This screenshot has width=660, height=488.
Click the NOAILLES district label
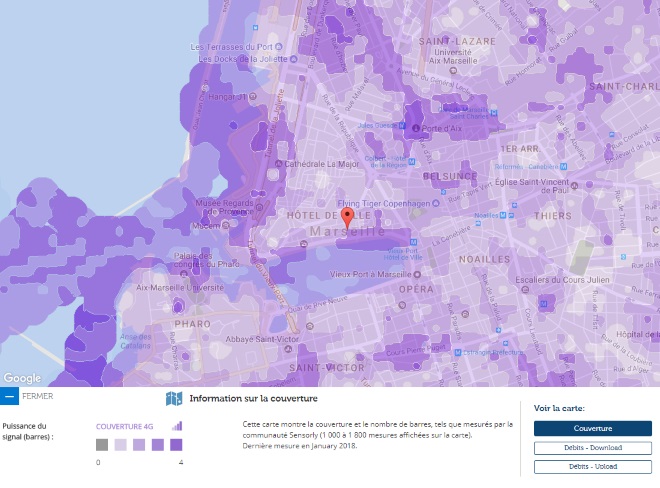[x=484, y=259]
